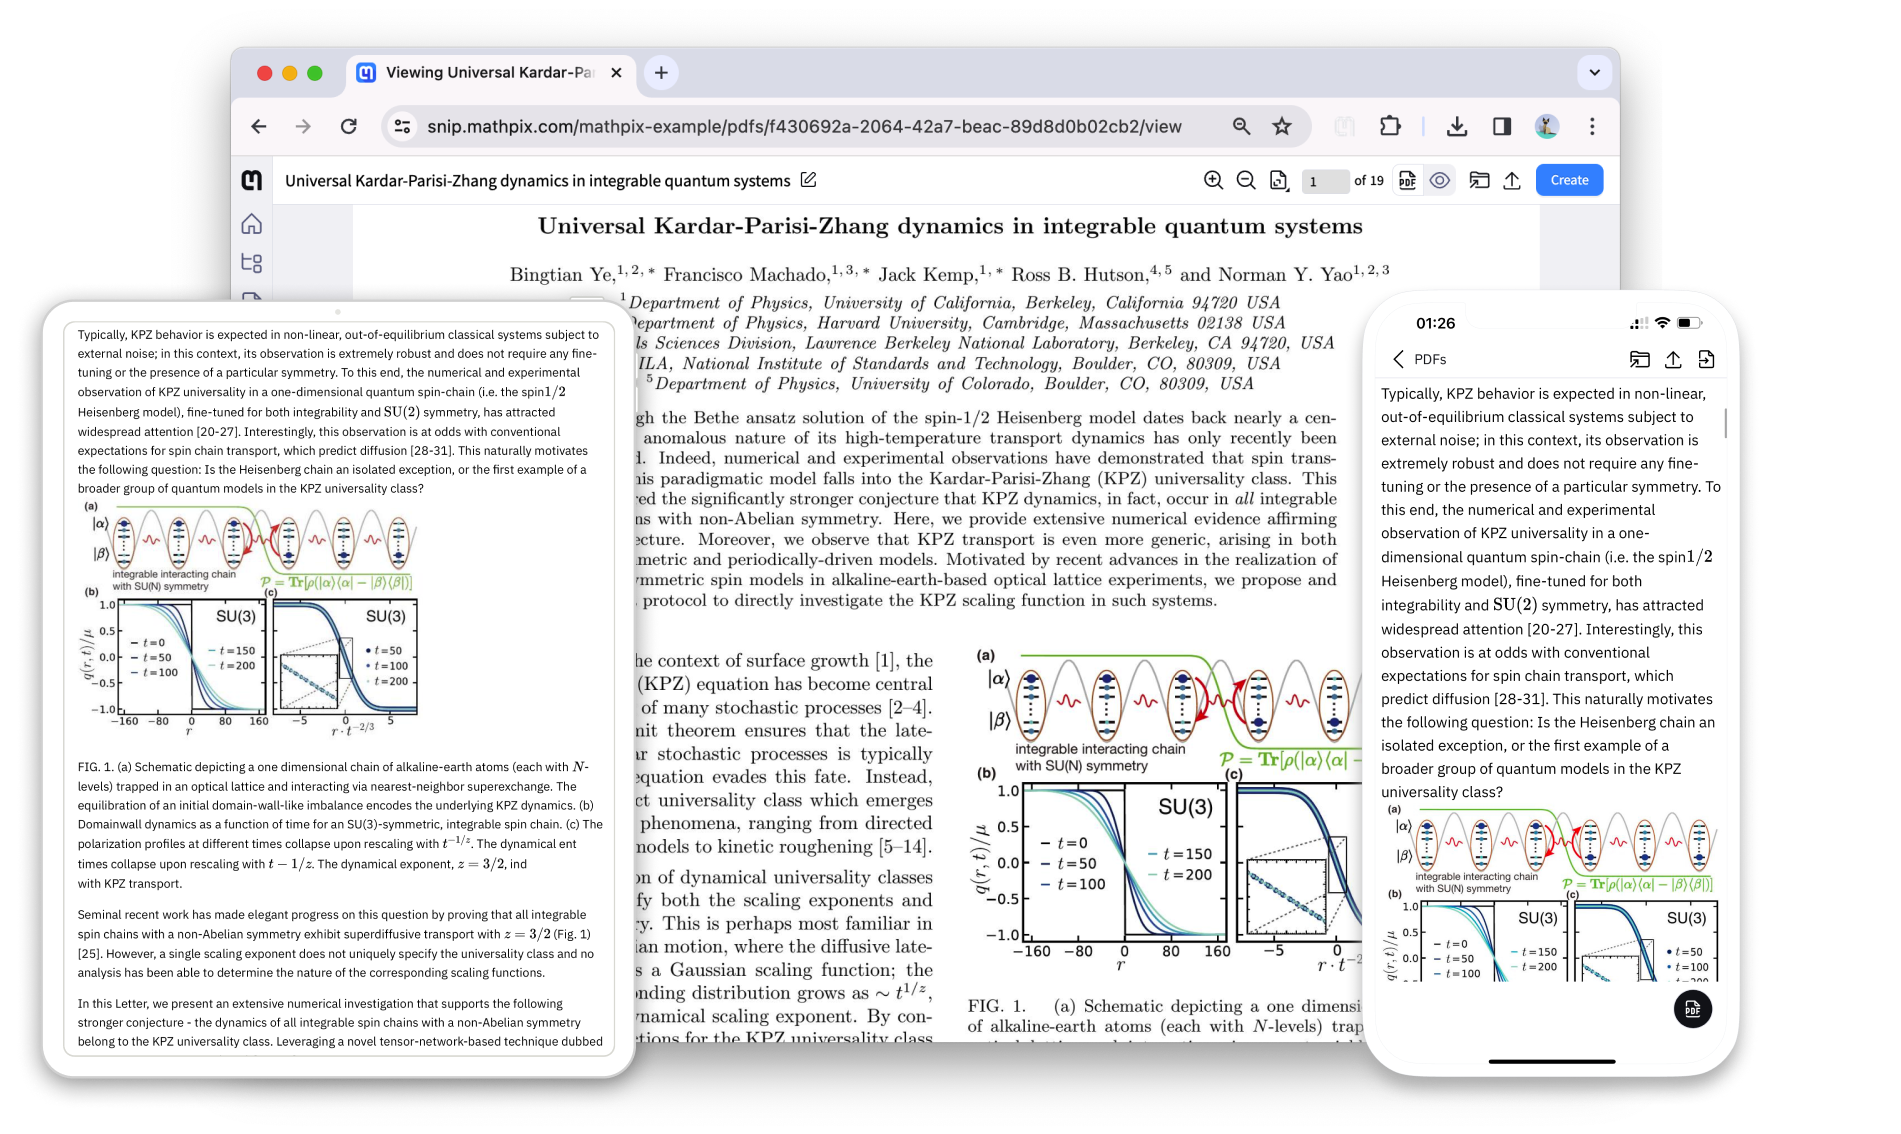Zoom in on the PDF with the magnifier-plus icon
Screen dimensions: 1901x1134
click(x=1213, y=180)
